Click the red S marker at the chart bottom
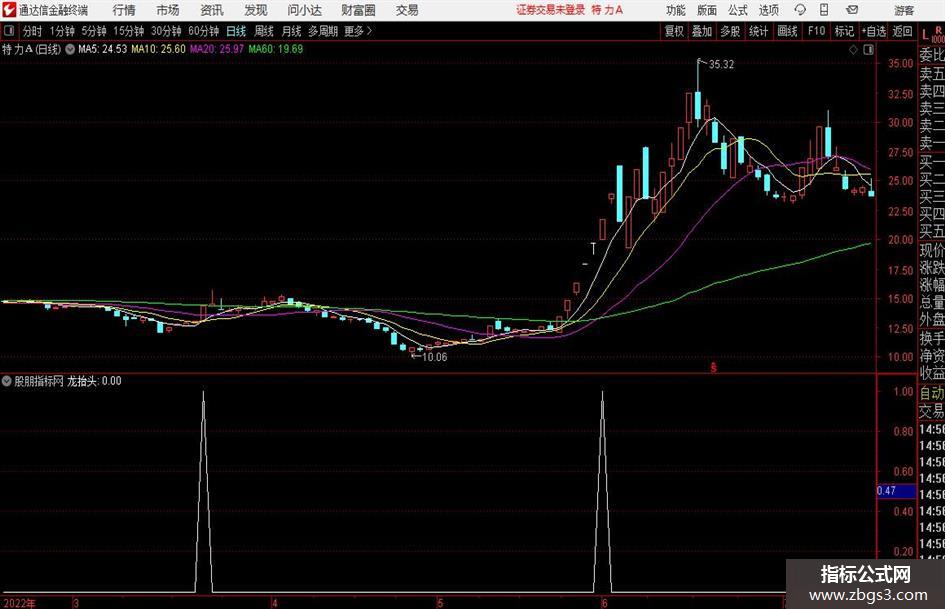945x609 pixels. 714,367
